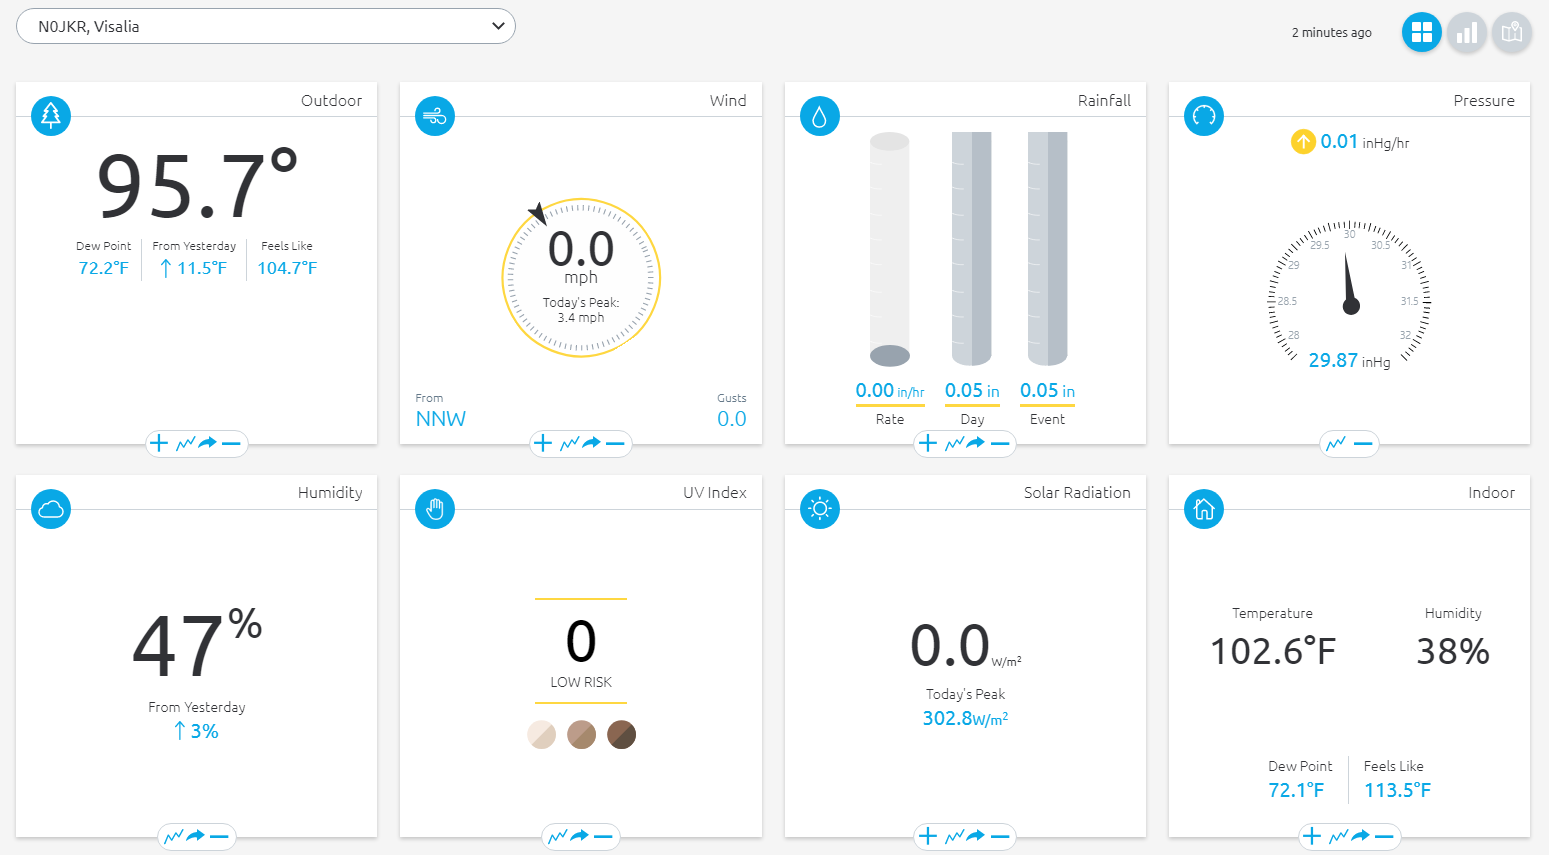Screen dimensions: 1549x855
Task: Share the Rainfall tile
Action: (976, 443)
